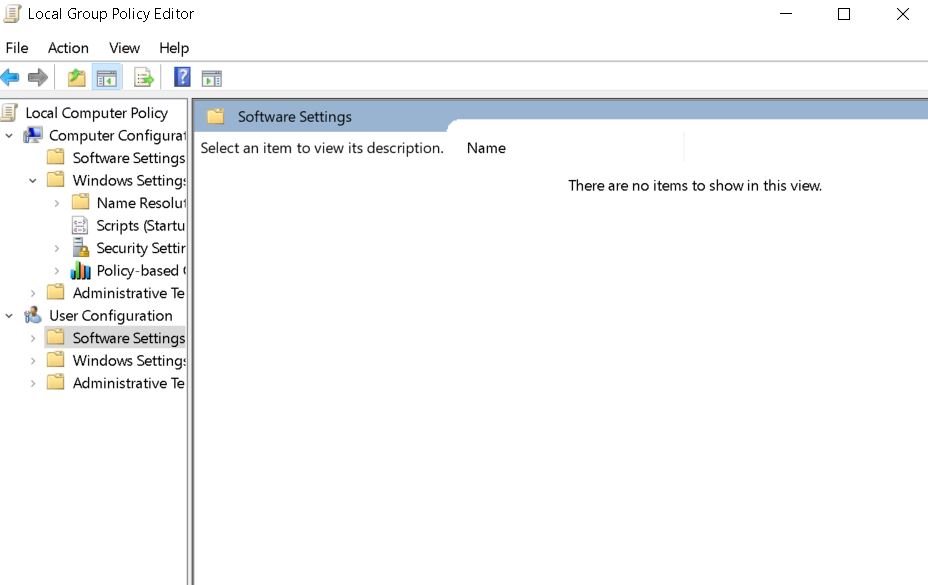Expand the Policy-based QoS node
This screenshot has height=585, width=928.
57,271
